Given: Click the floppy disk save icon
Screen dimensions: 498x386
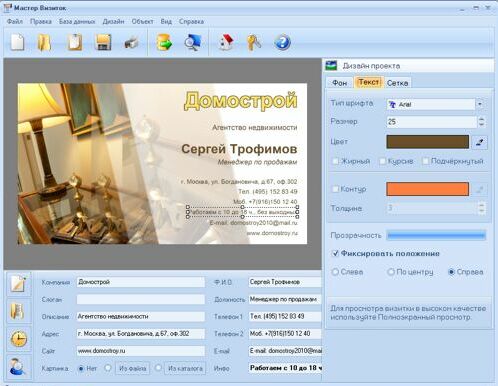Looking at the screenshot, I should [103, 43].
